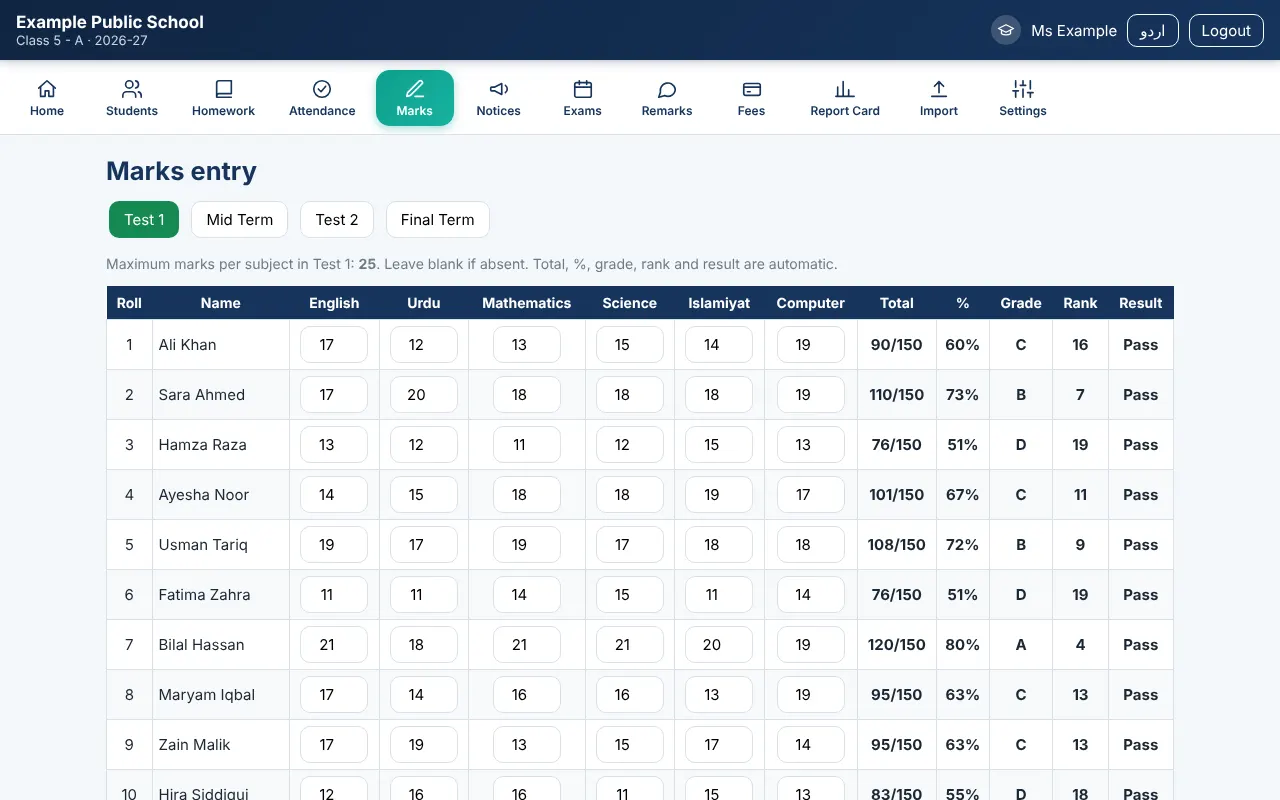This screenshot has height=800, width=1280.
Task: Edit Zain Malik's Mathematics marks field
Action: tap(527, 744)
